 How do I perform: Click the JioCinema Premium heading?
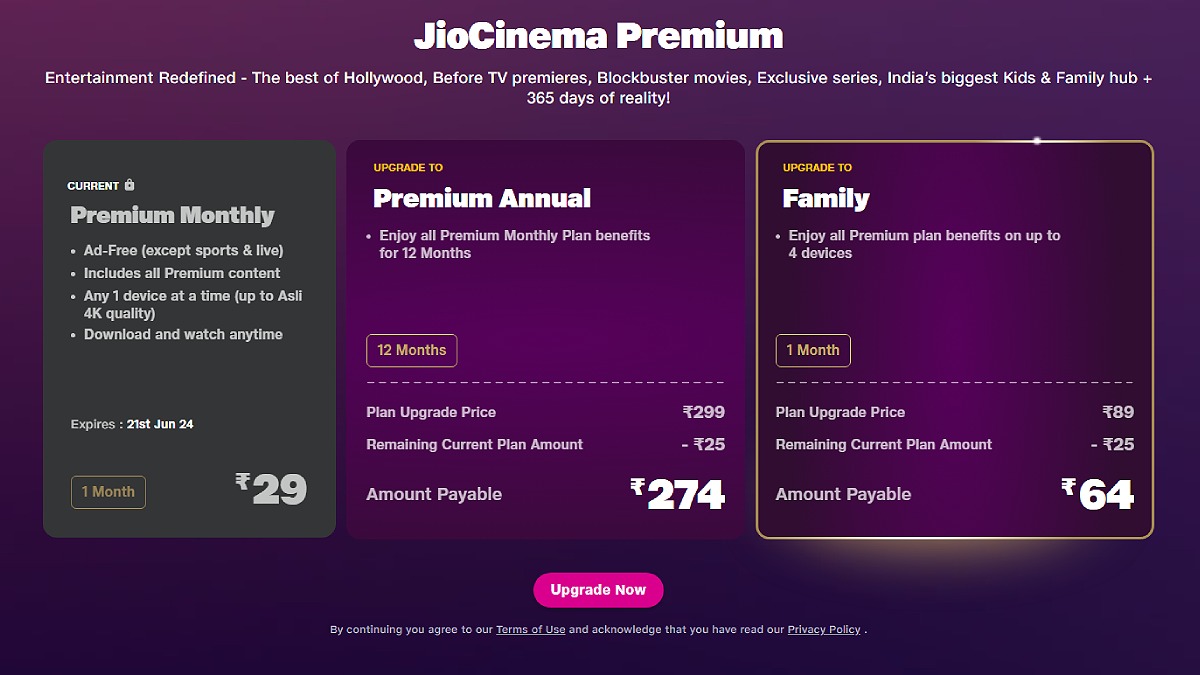pos(599,36)
